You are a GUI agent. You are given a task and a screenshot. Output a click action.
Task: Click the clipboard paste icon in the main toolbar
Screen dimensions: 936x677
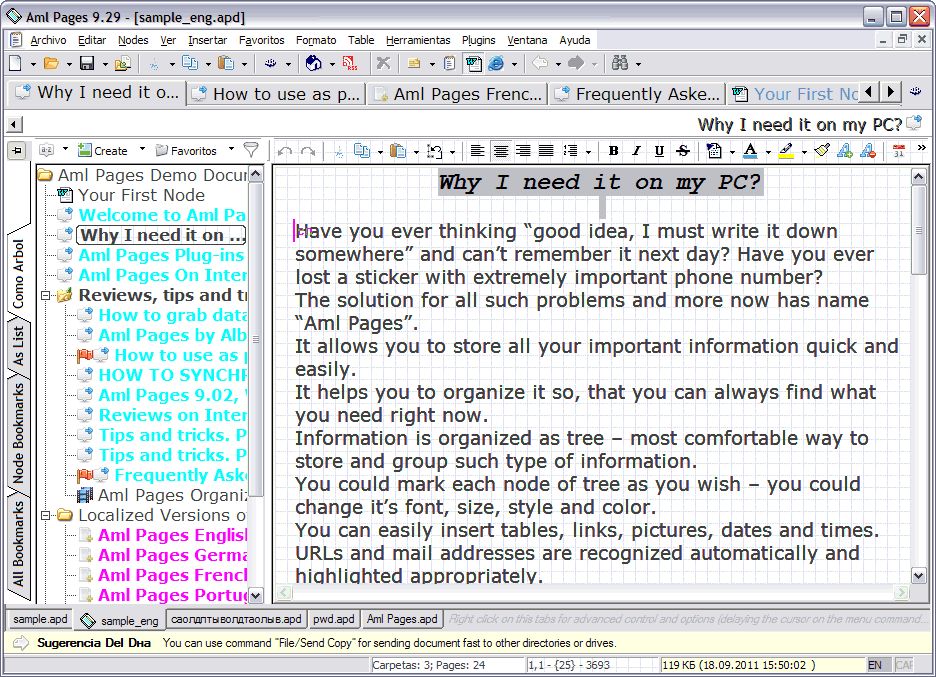[x=226, y=63]
